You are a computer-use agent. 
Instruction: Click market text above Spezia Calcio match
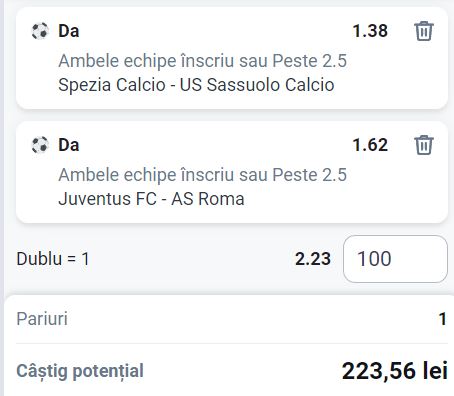tap(202, 61)
